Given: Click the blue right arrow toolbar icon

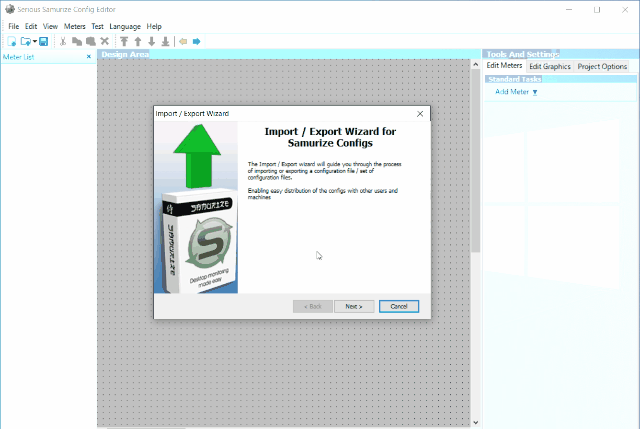Looking at the screenshot, I should click(x=197, y=41).
